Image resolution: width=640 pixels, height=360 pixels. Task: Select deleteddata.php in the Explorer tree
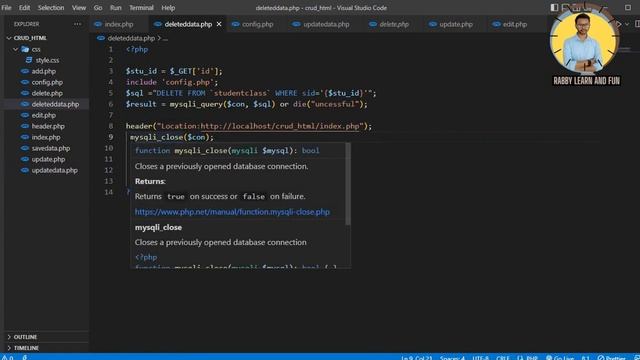tap(55, 104)
